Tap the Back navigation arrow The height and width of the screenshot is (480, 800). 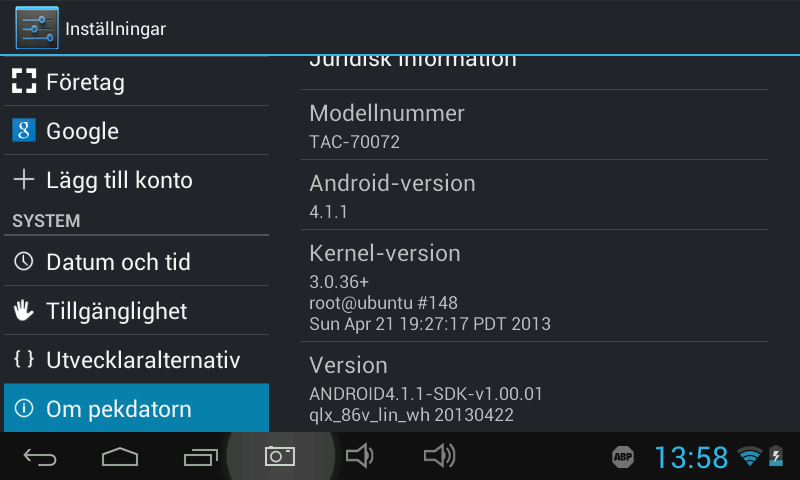[40, 457]
